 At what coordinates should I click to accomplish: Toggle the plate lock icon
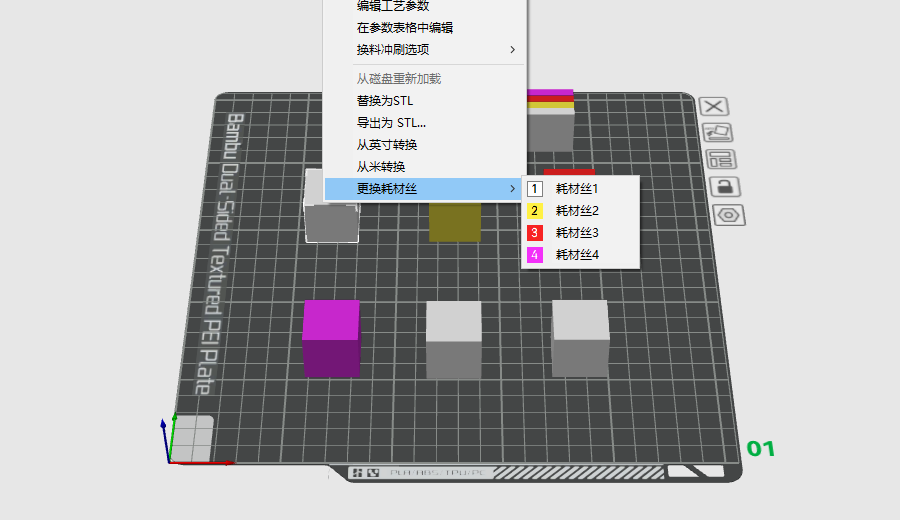(724, 186)
